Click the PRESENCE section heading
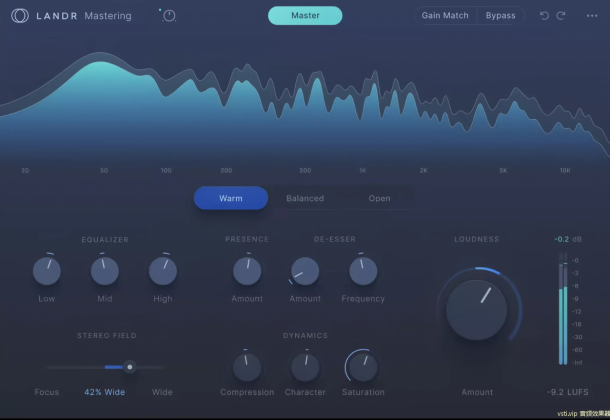 pyautogui.click(x=247, y=239)
